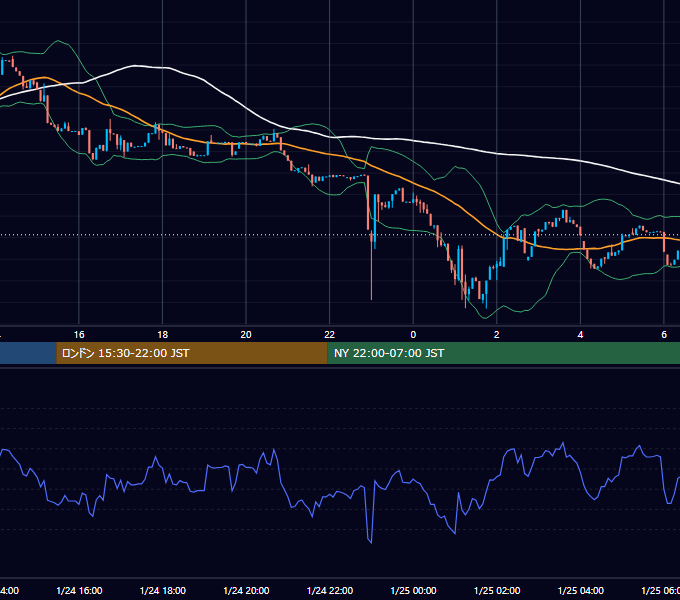
Task: Click the 1/25 02:00 label on the lower axis
Action: coord(497,590)
